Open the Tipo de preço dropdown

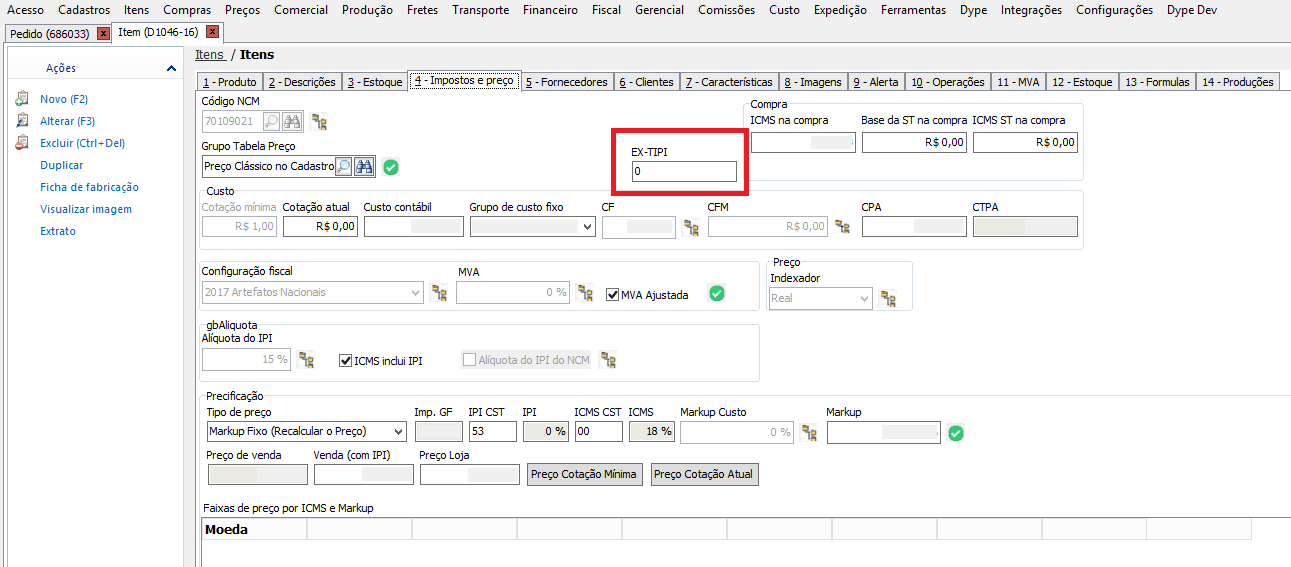(399, 432)
